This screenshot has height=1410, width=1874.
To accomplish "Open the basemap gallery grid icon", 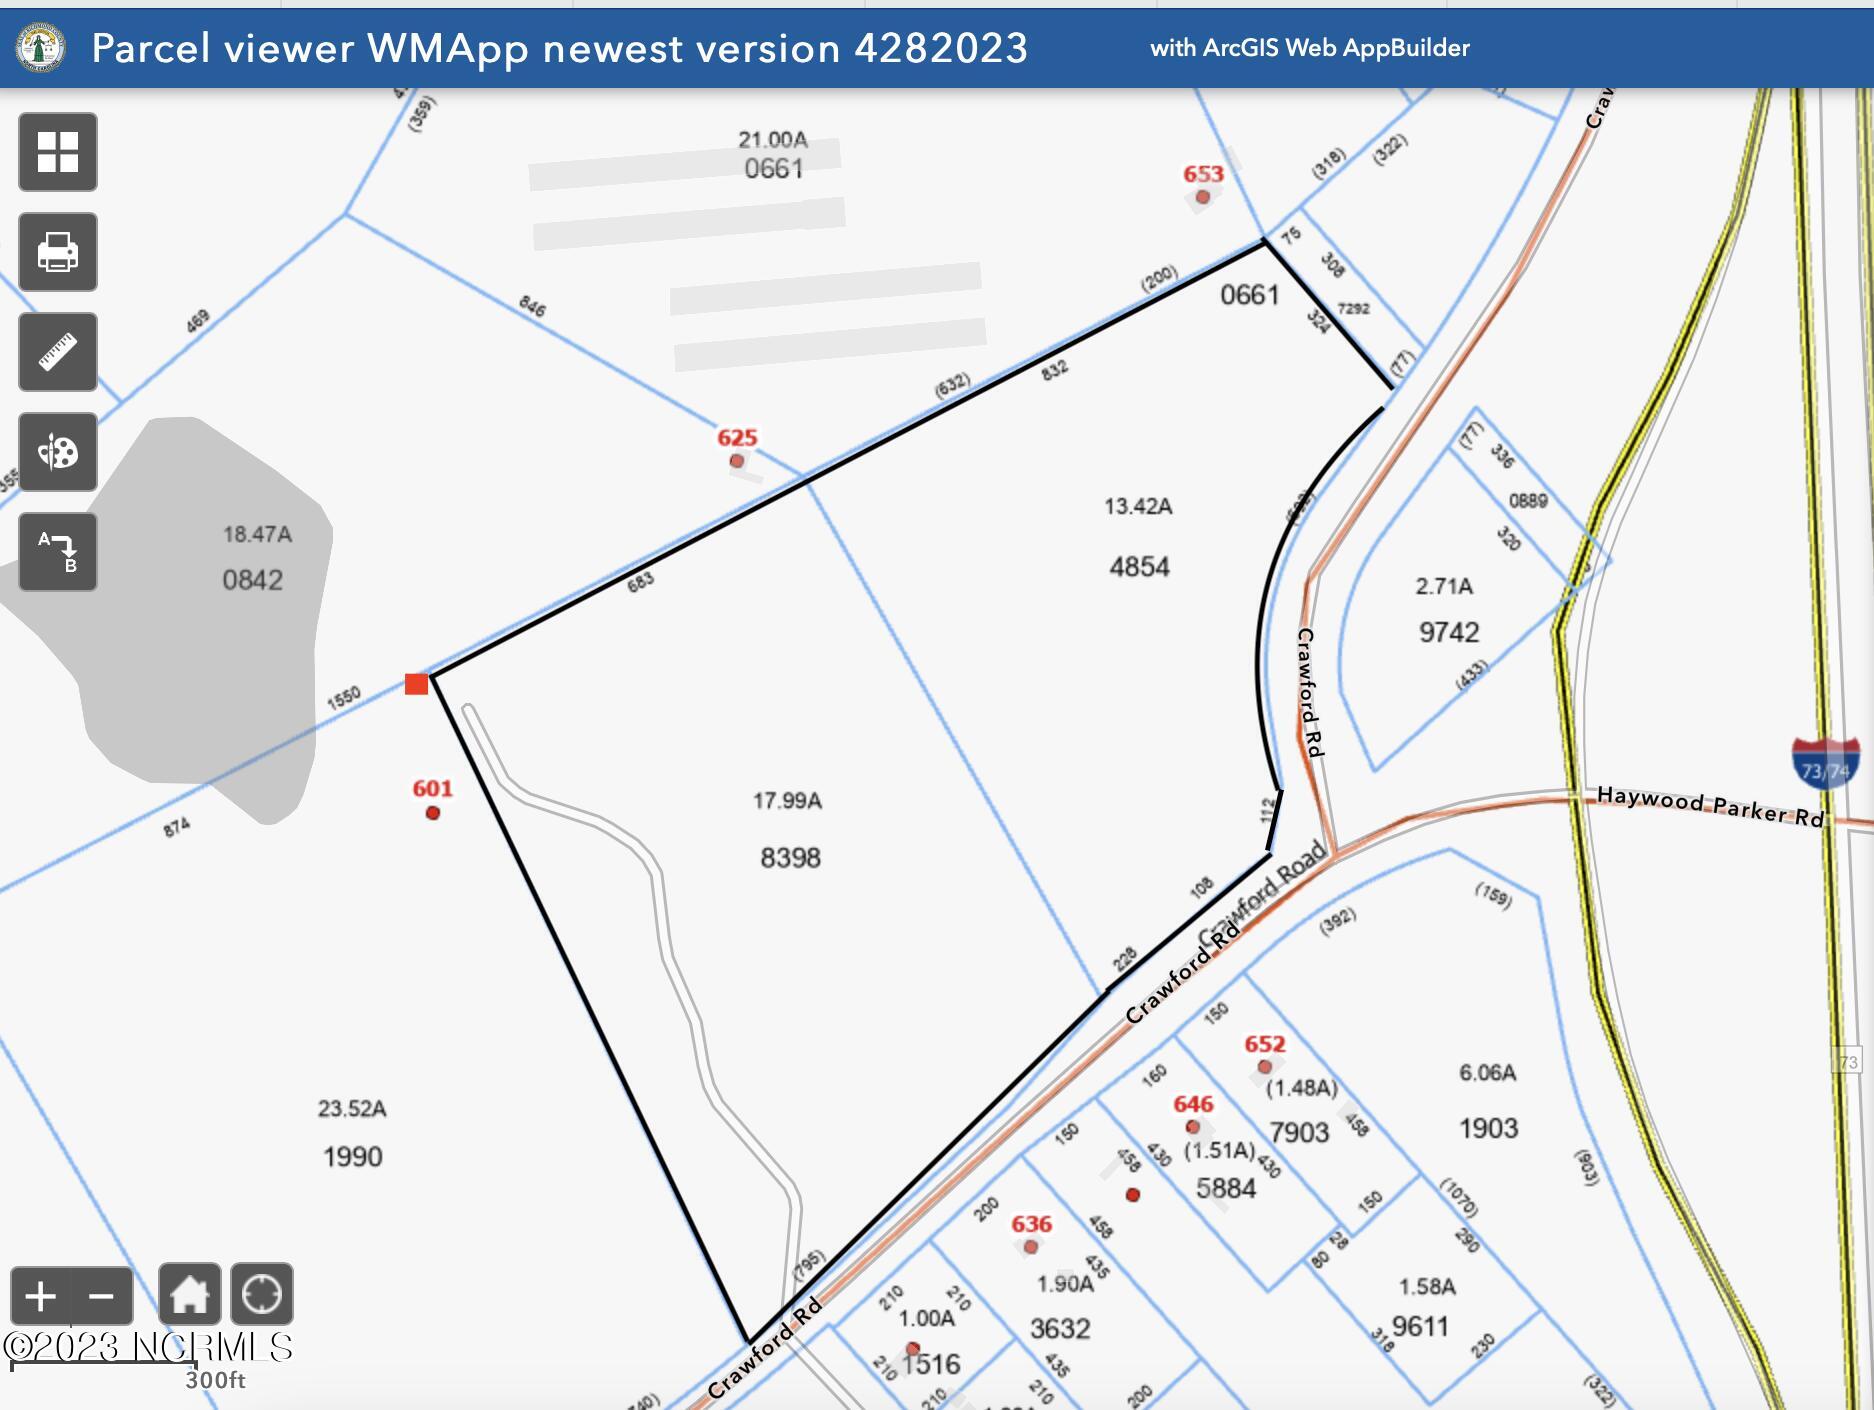I will tap(58, 152).
